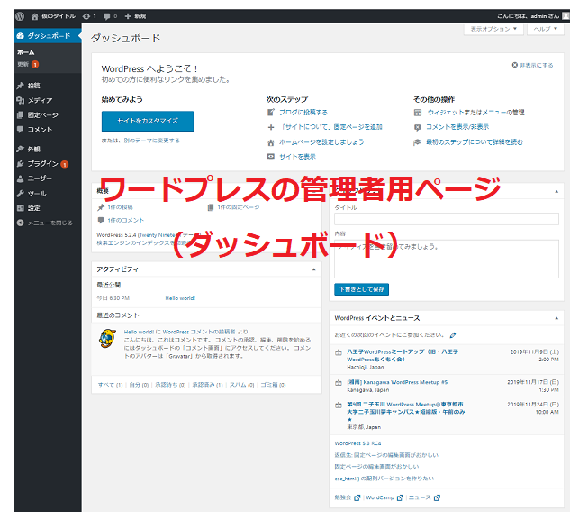The height and width of the screenshot is (528, 586).
Task: Expand 表示オプション dropdown
Action: click(x=493, y=29)
